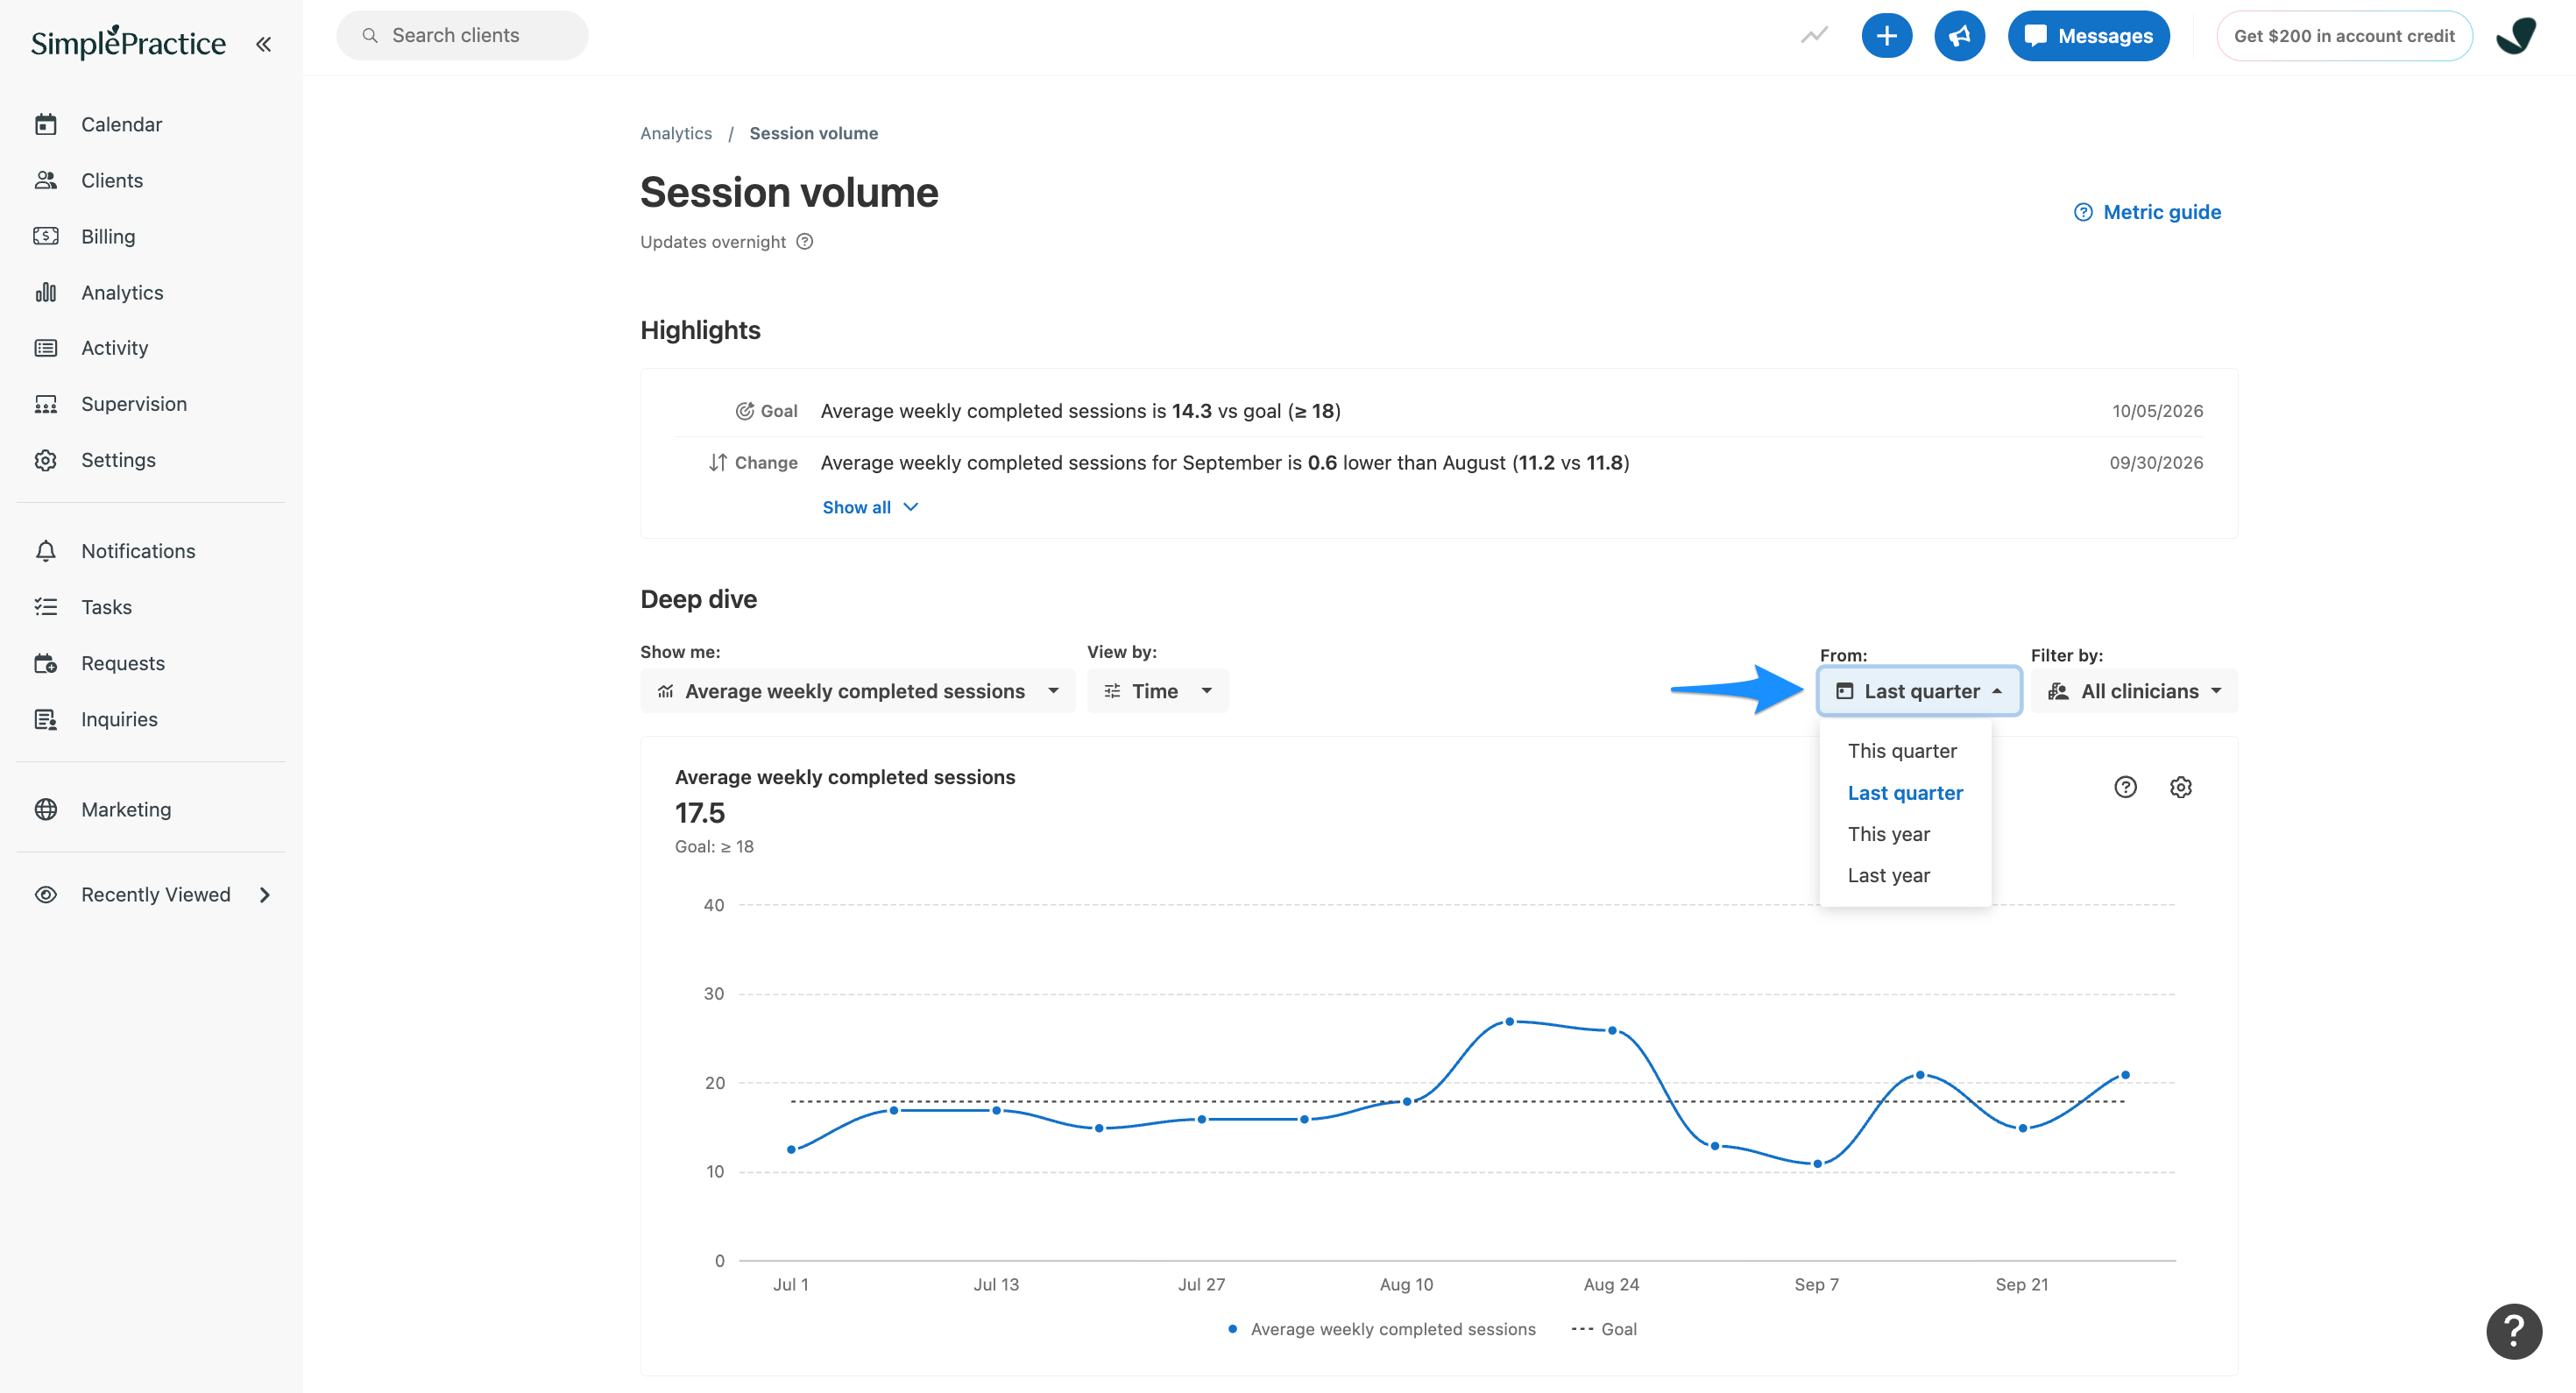Image resolution: width=2576 pixels, height=1393 pixels.
Task: Click the SimplePractice logo
Action: (128, 43)
